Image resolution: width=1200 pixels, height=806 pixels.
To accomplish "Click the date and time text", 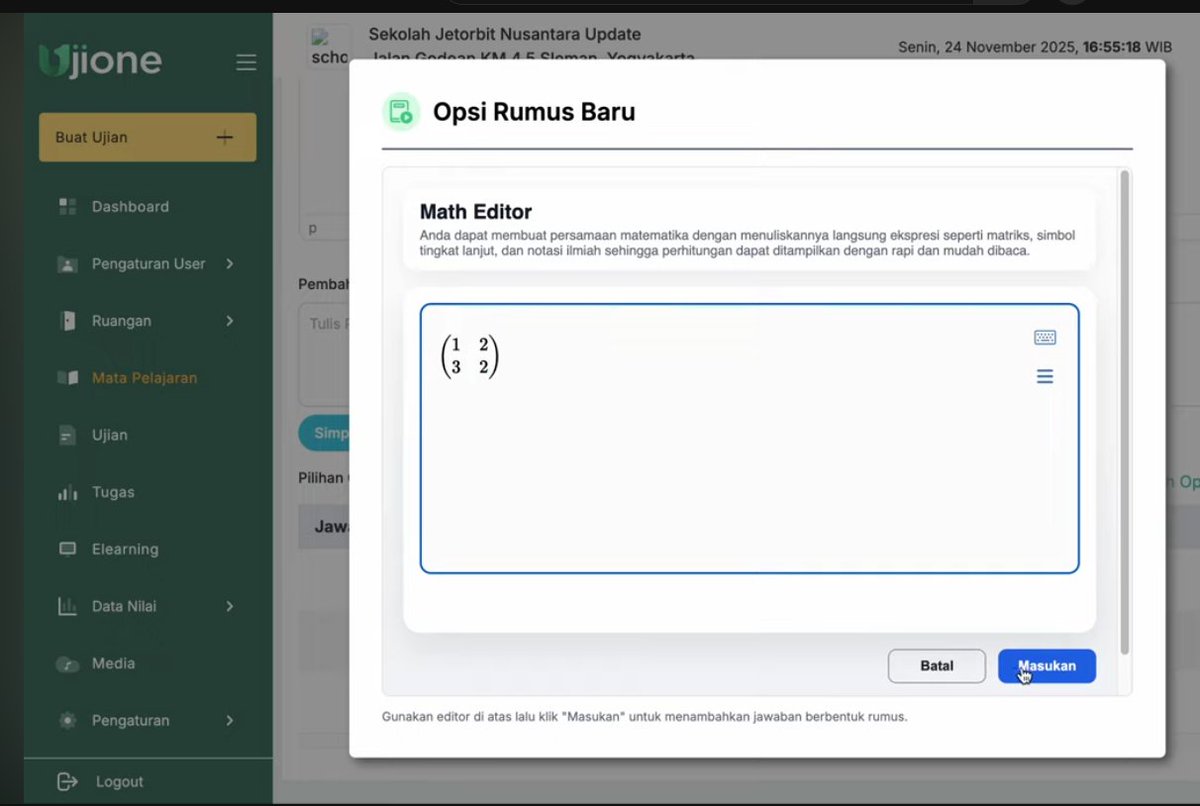I will coord(1035,47).
